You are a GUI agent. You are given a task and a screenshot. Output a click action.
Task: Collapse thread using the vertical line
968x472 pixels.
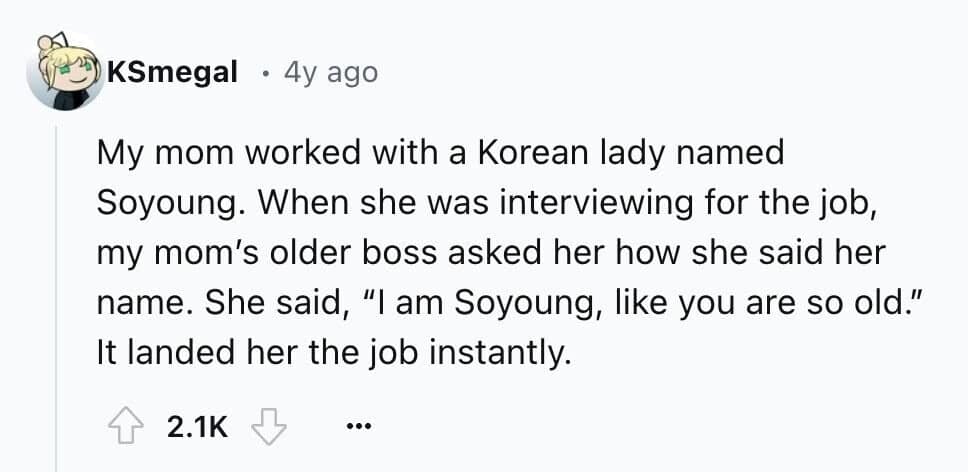tap(56, 300)
